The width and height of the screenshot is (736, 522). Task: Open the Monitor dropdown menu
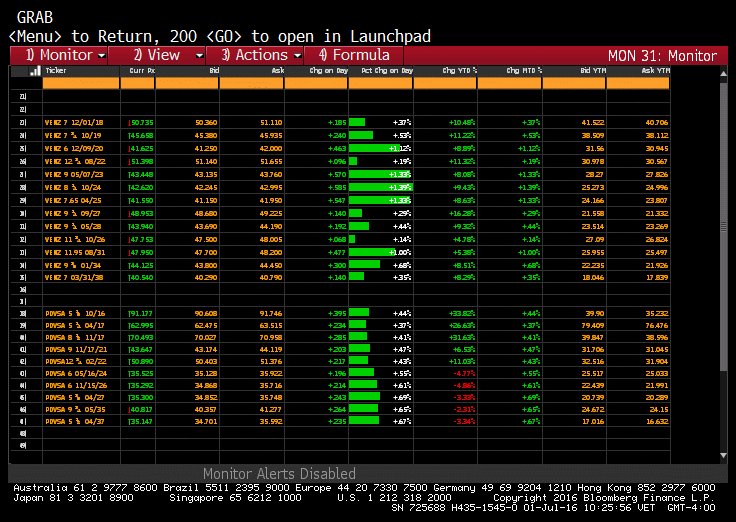point(59,55)
